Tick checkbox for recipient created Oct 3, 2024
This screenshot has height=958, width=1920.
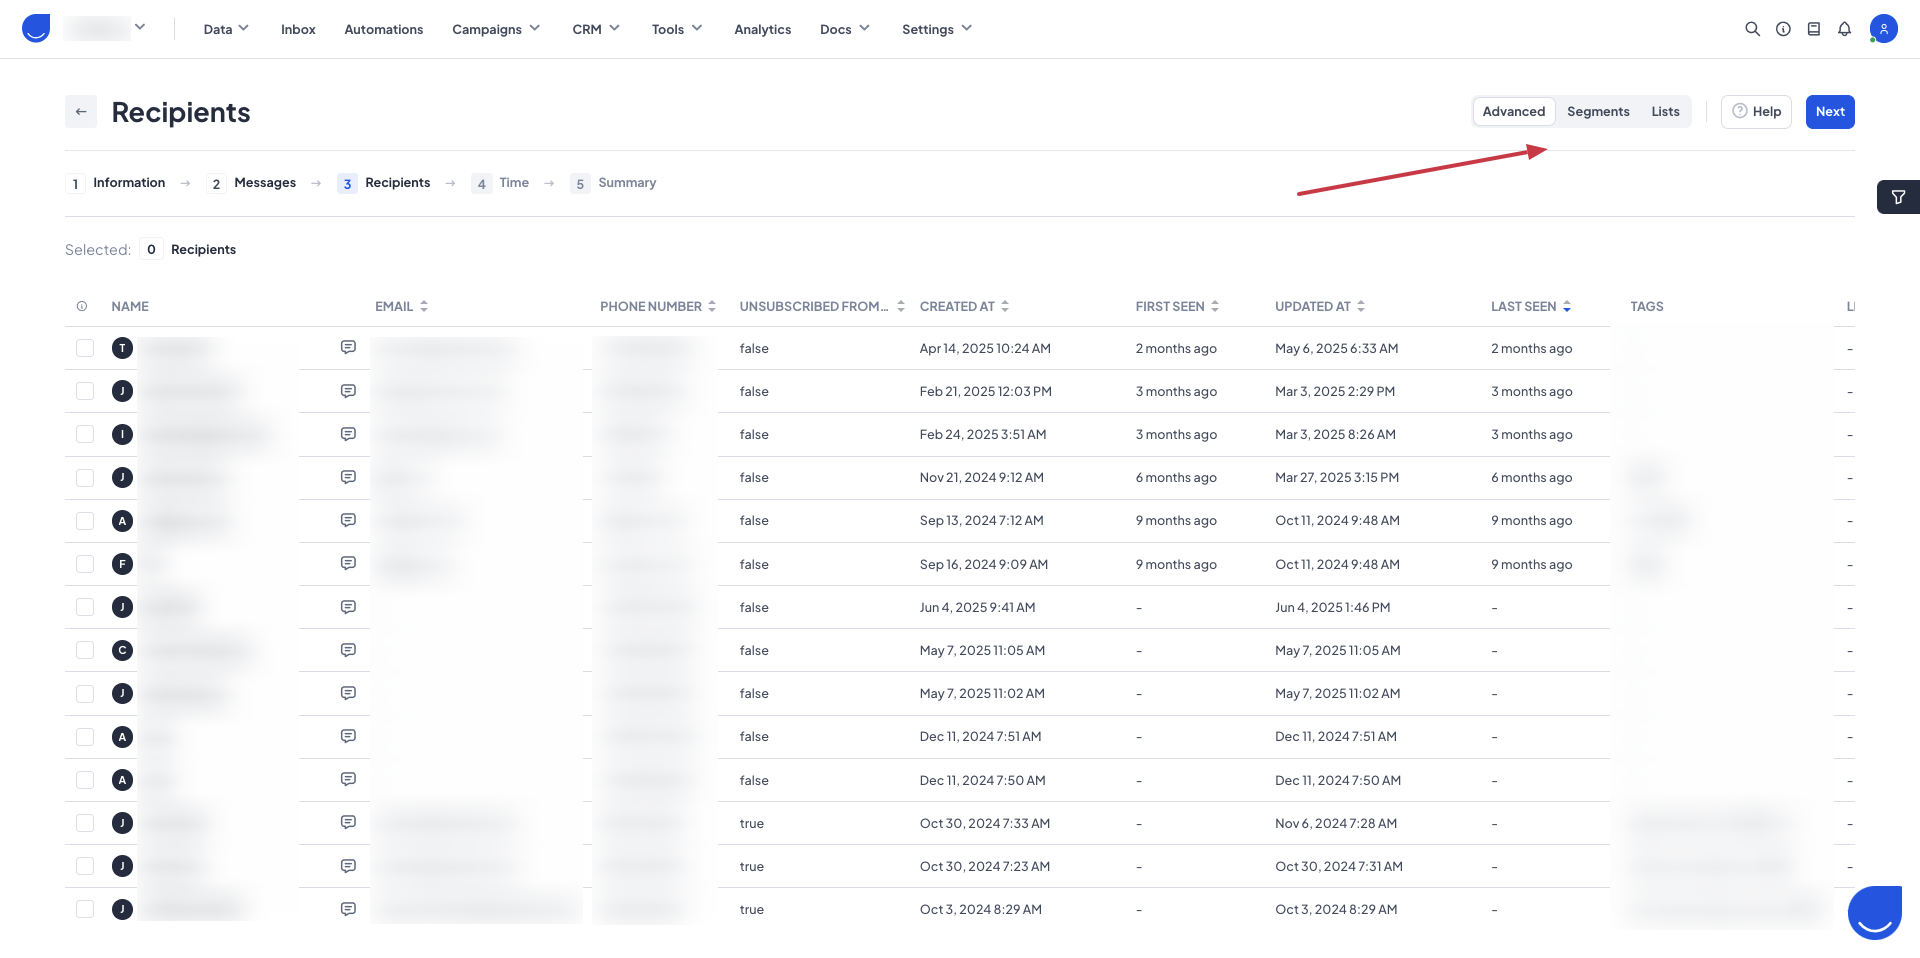[85, 909]
